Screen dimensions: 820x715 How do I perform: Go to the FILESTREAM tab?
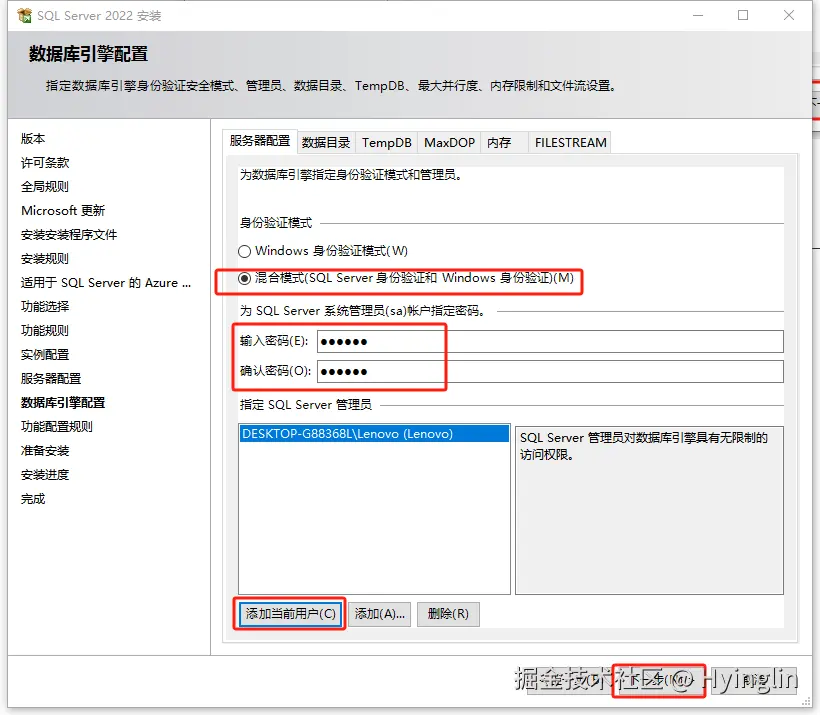pyautogui.click(x=571, y=143)
